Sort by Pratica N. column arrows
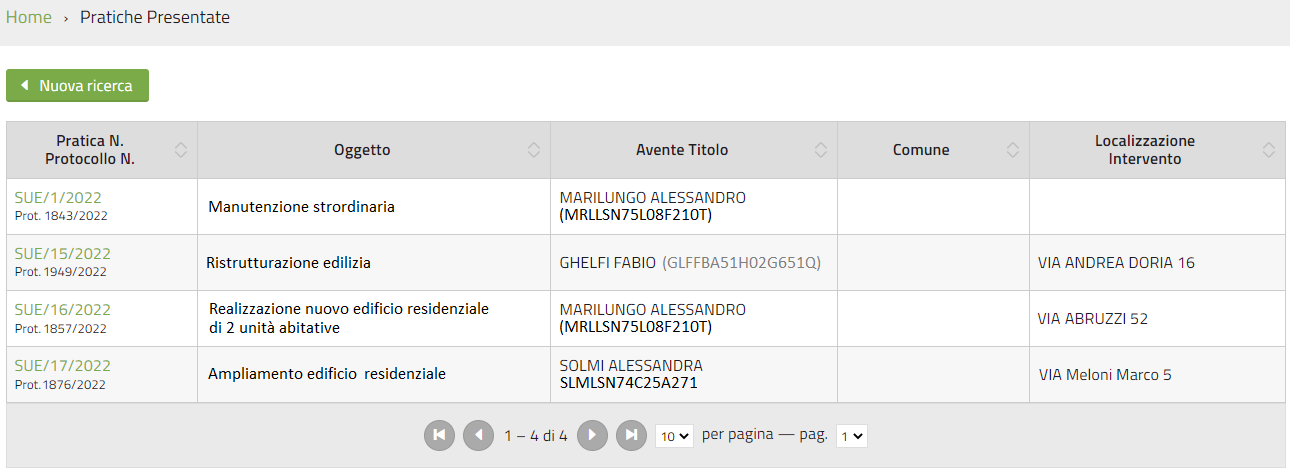 coord(181,150)
